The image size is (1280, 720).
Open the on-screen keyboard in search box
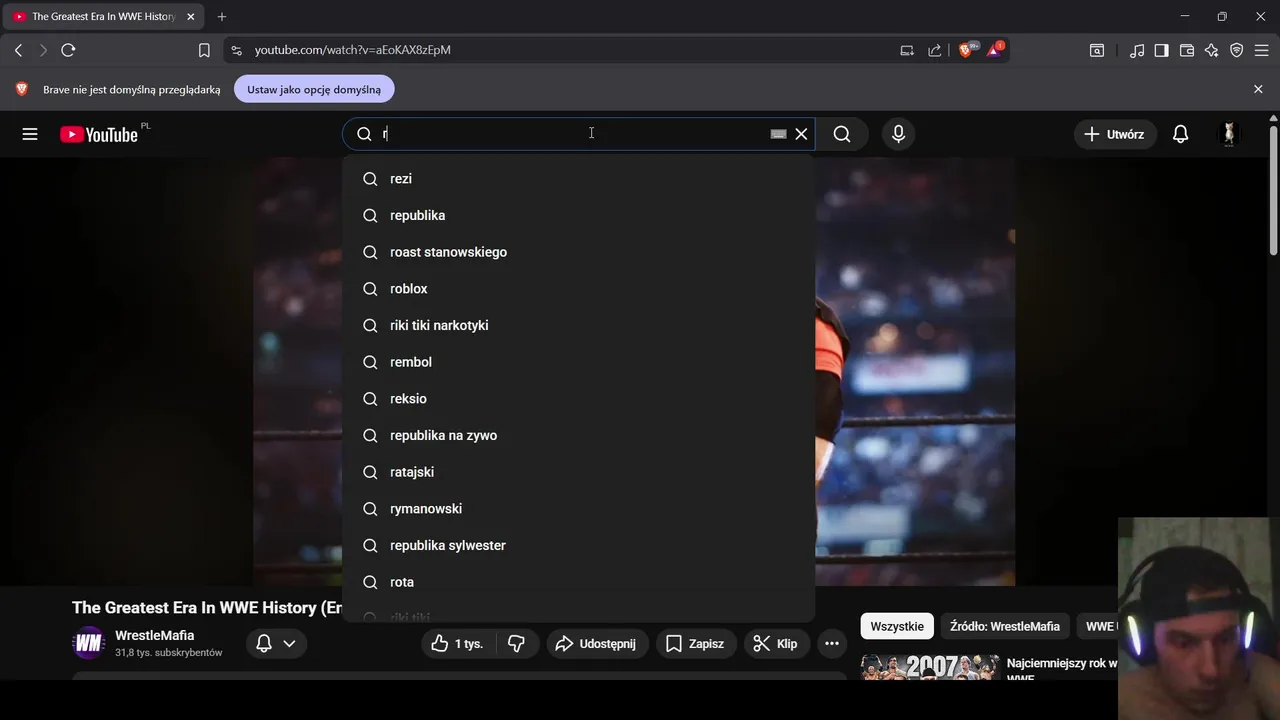tap(778, 134)
